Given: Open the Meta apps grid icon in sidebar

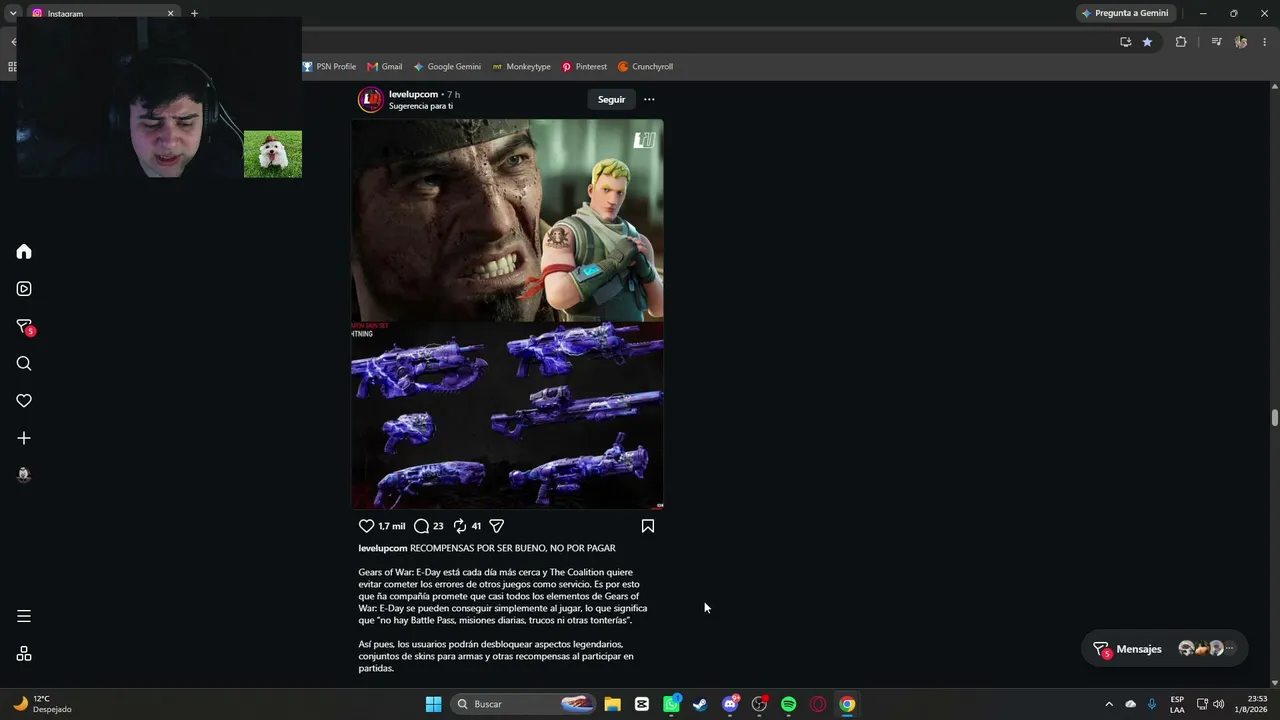Looking at the screenshot, I should click(24, 654).
